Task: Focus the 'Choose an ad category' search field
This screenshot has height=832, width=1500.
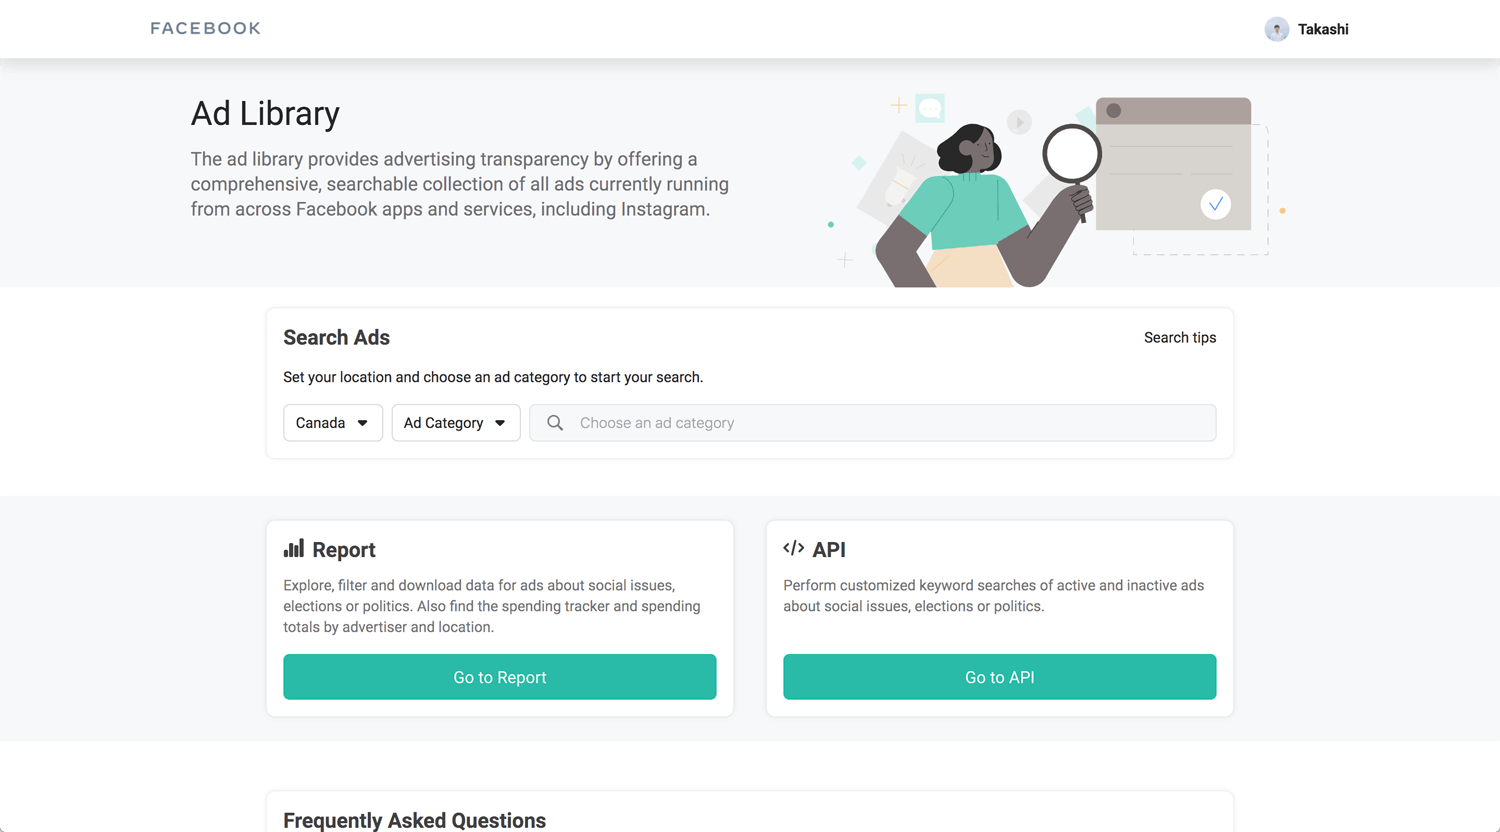Action: pos(873,423)
